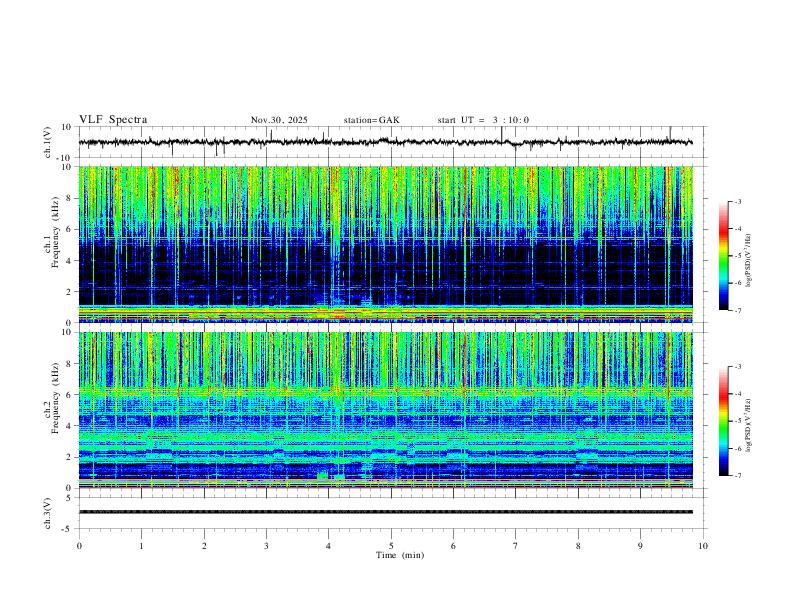Click the time axis tick label "9"

click(640, 546)
